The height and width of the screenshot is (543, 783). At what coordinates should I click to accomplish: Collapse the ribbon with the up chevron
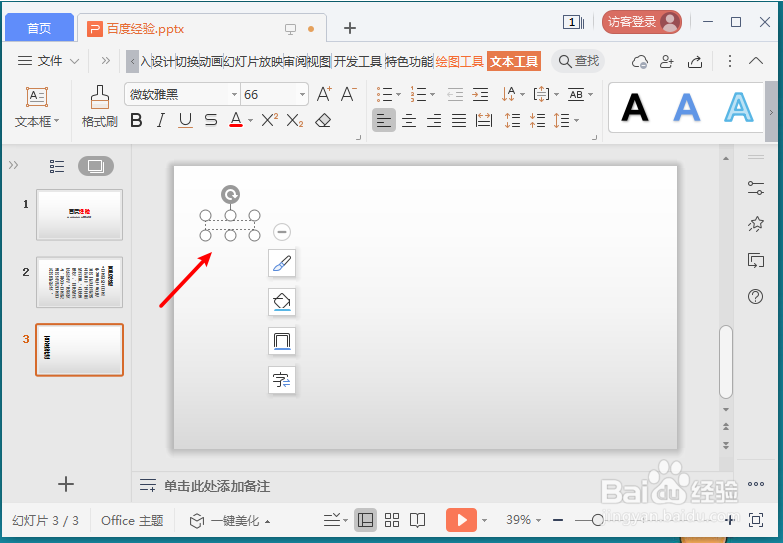756,61
